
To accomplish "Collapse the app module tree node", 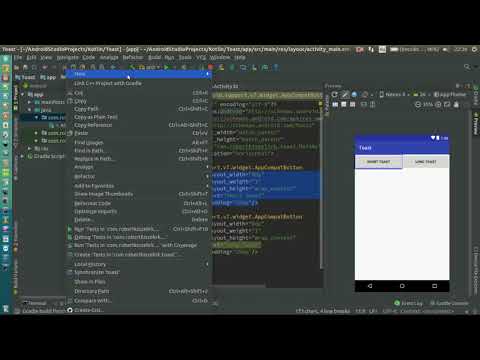I will [x=22, y=95].
